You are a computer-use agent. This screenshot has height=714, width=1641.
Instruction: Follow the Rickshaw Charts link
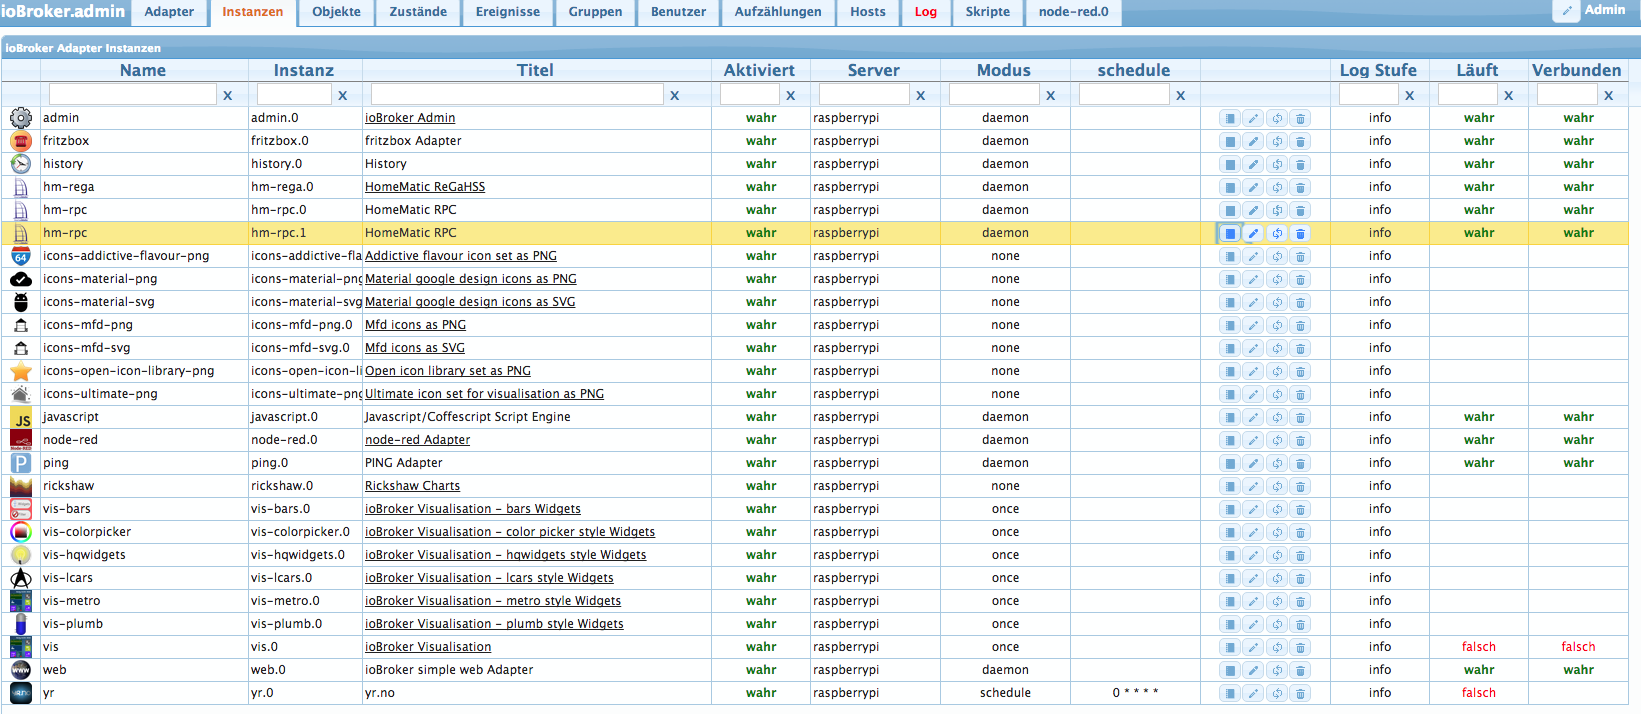tap(412, 486)
